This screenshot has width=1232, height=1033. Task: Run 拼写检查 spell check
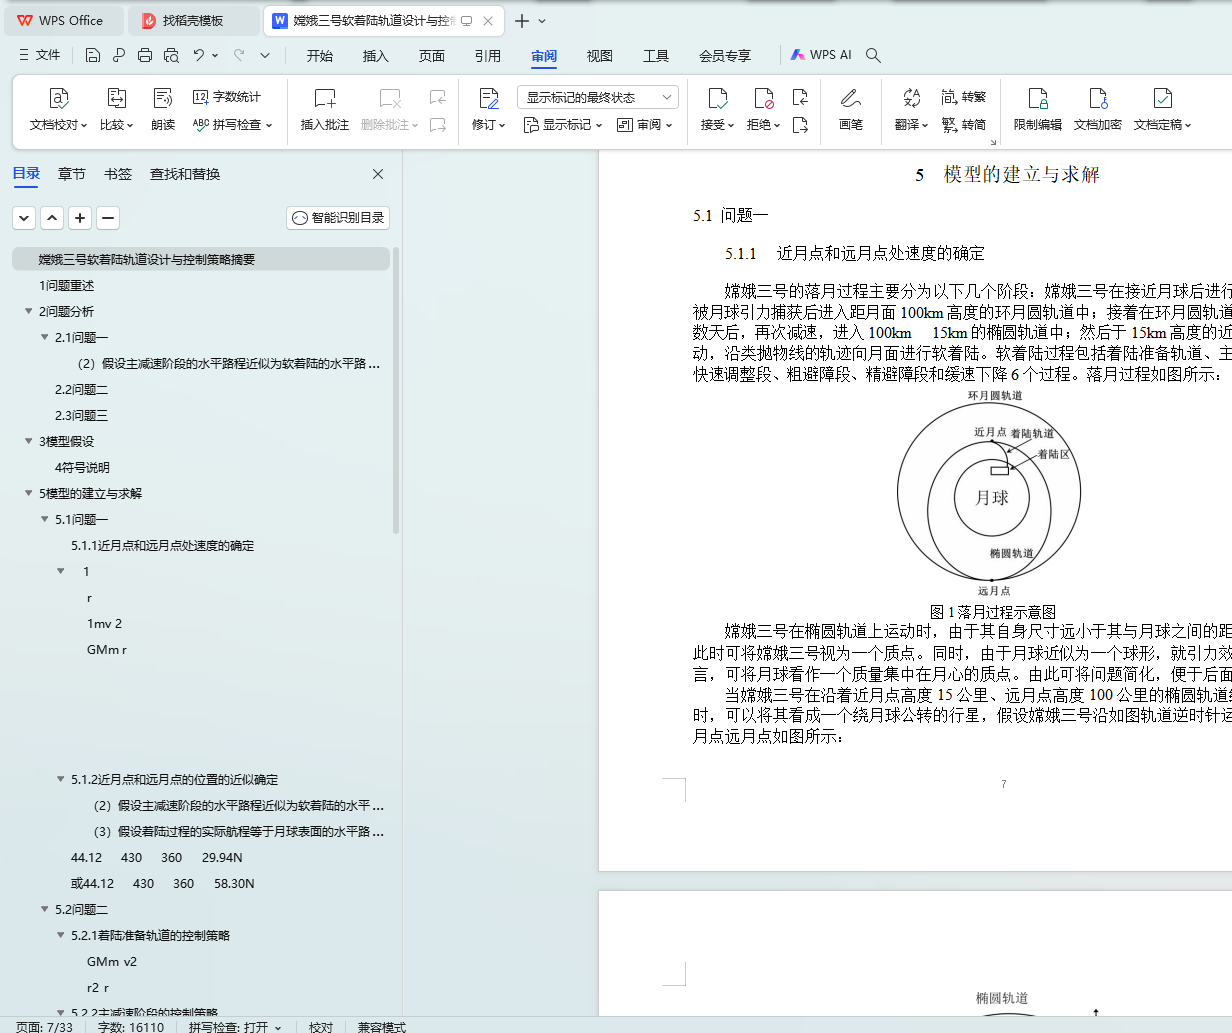232,125
